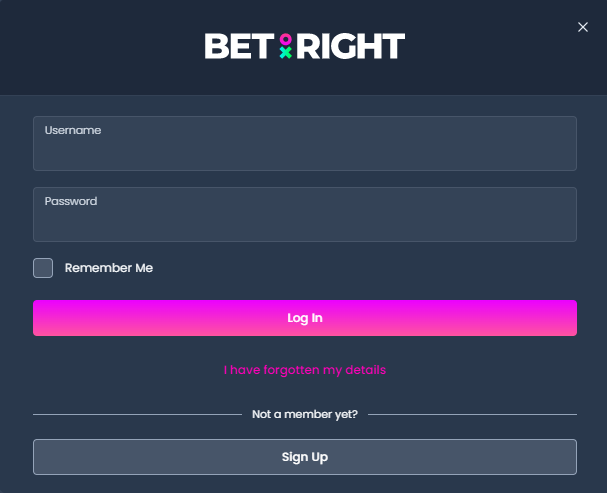The image size is (607, 493).
Task: Click the Username placeholder label
Action: 73,130
